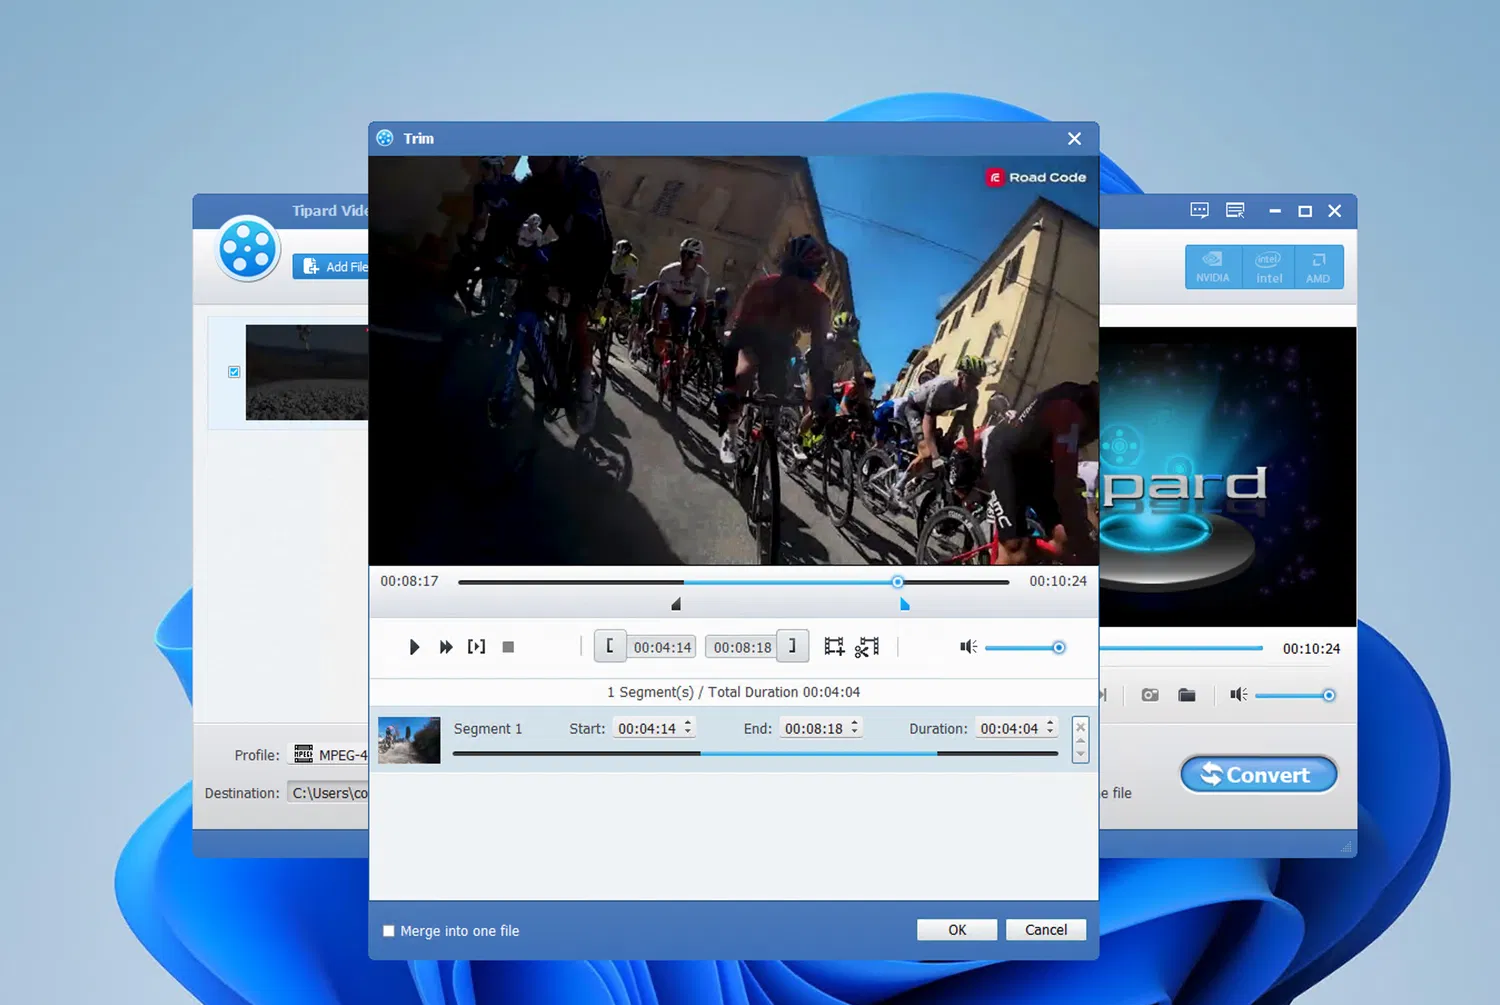The height and width of the screenshot is (1005, 1500).
Task: Click the MPEG profile format icon
Action: tap(303, 754)
